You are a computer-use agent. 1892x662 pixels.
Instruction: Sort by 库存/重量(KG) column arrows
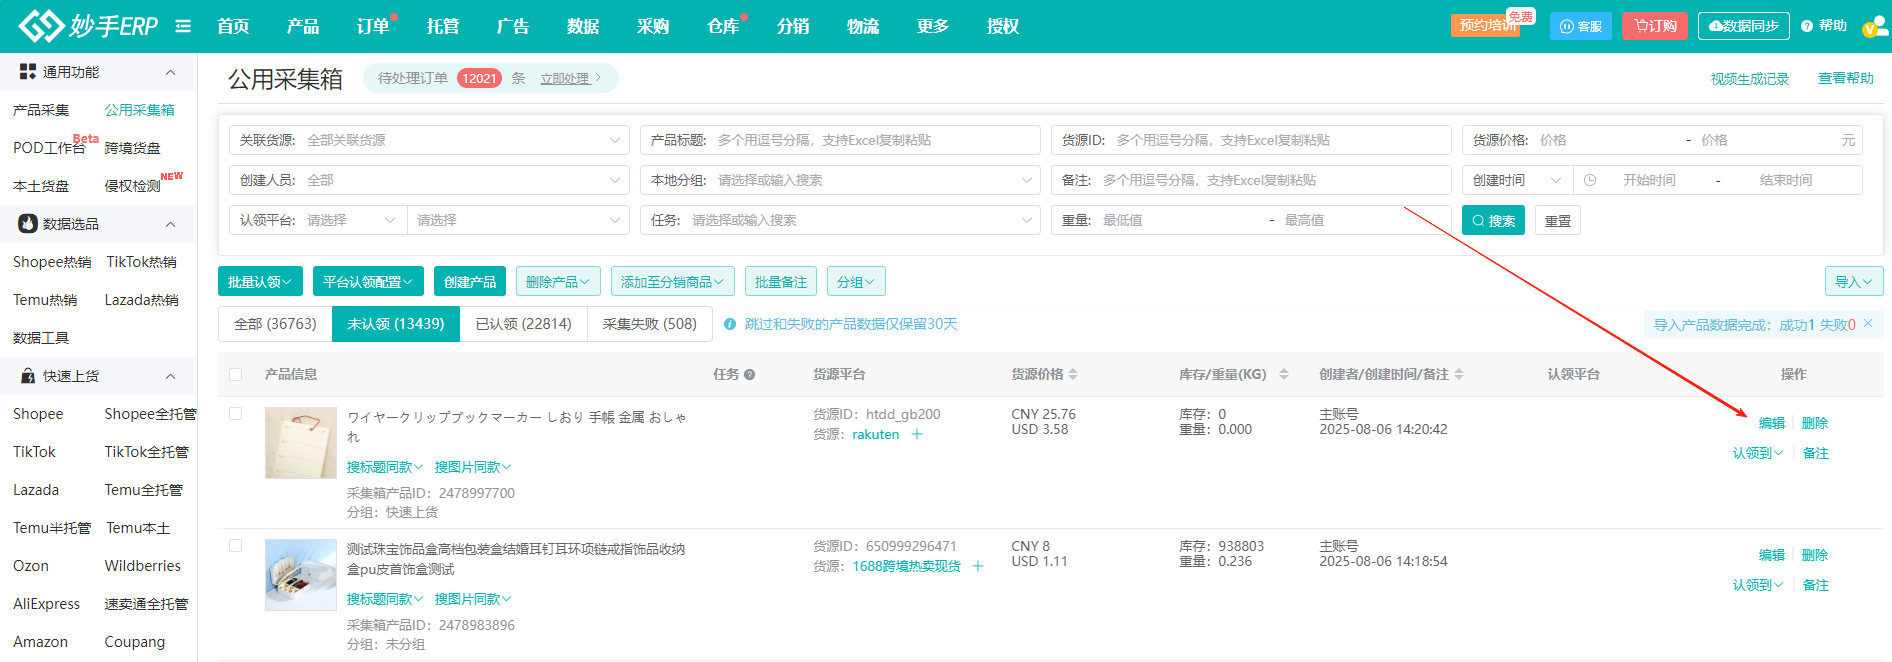[1284, 374]
